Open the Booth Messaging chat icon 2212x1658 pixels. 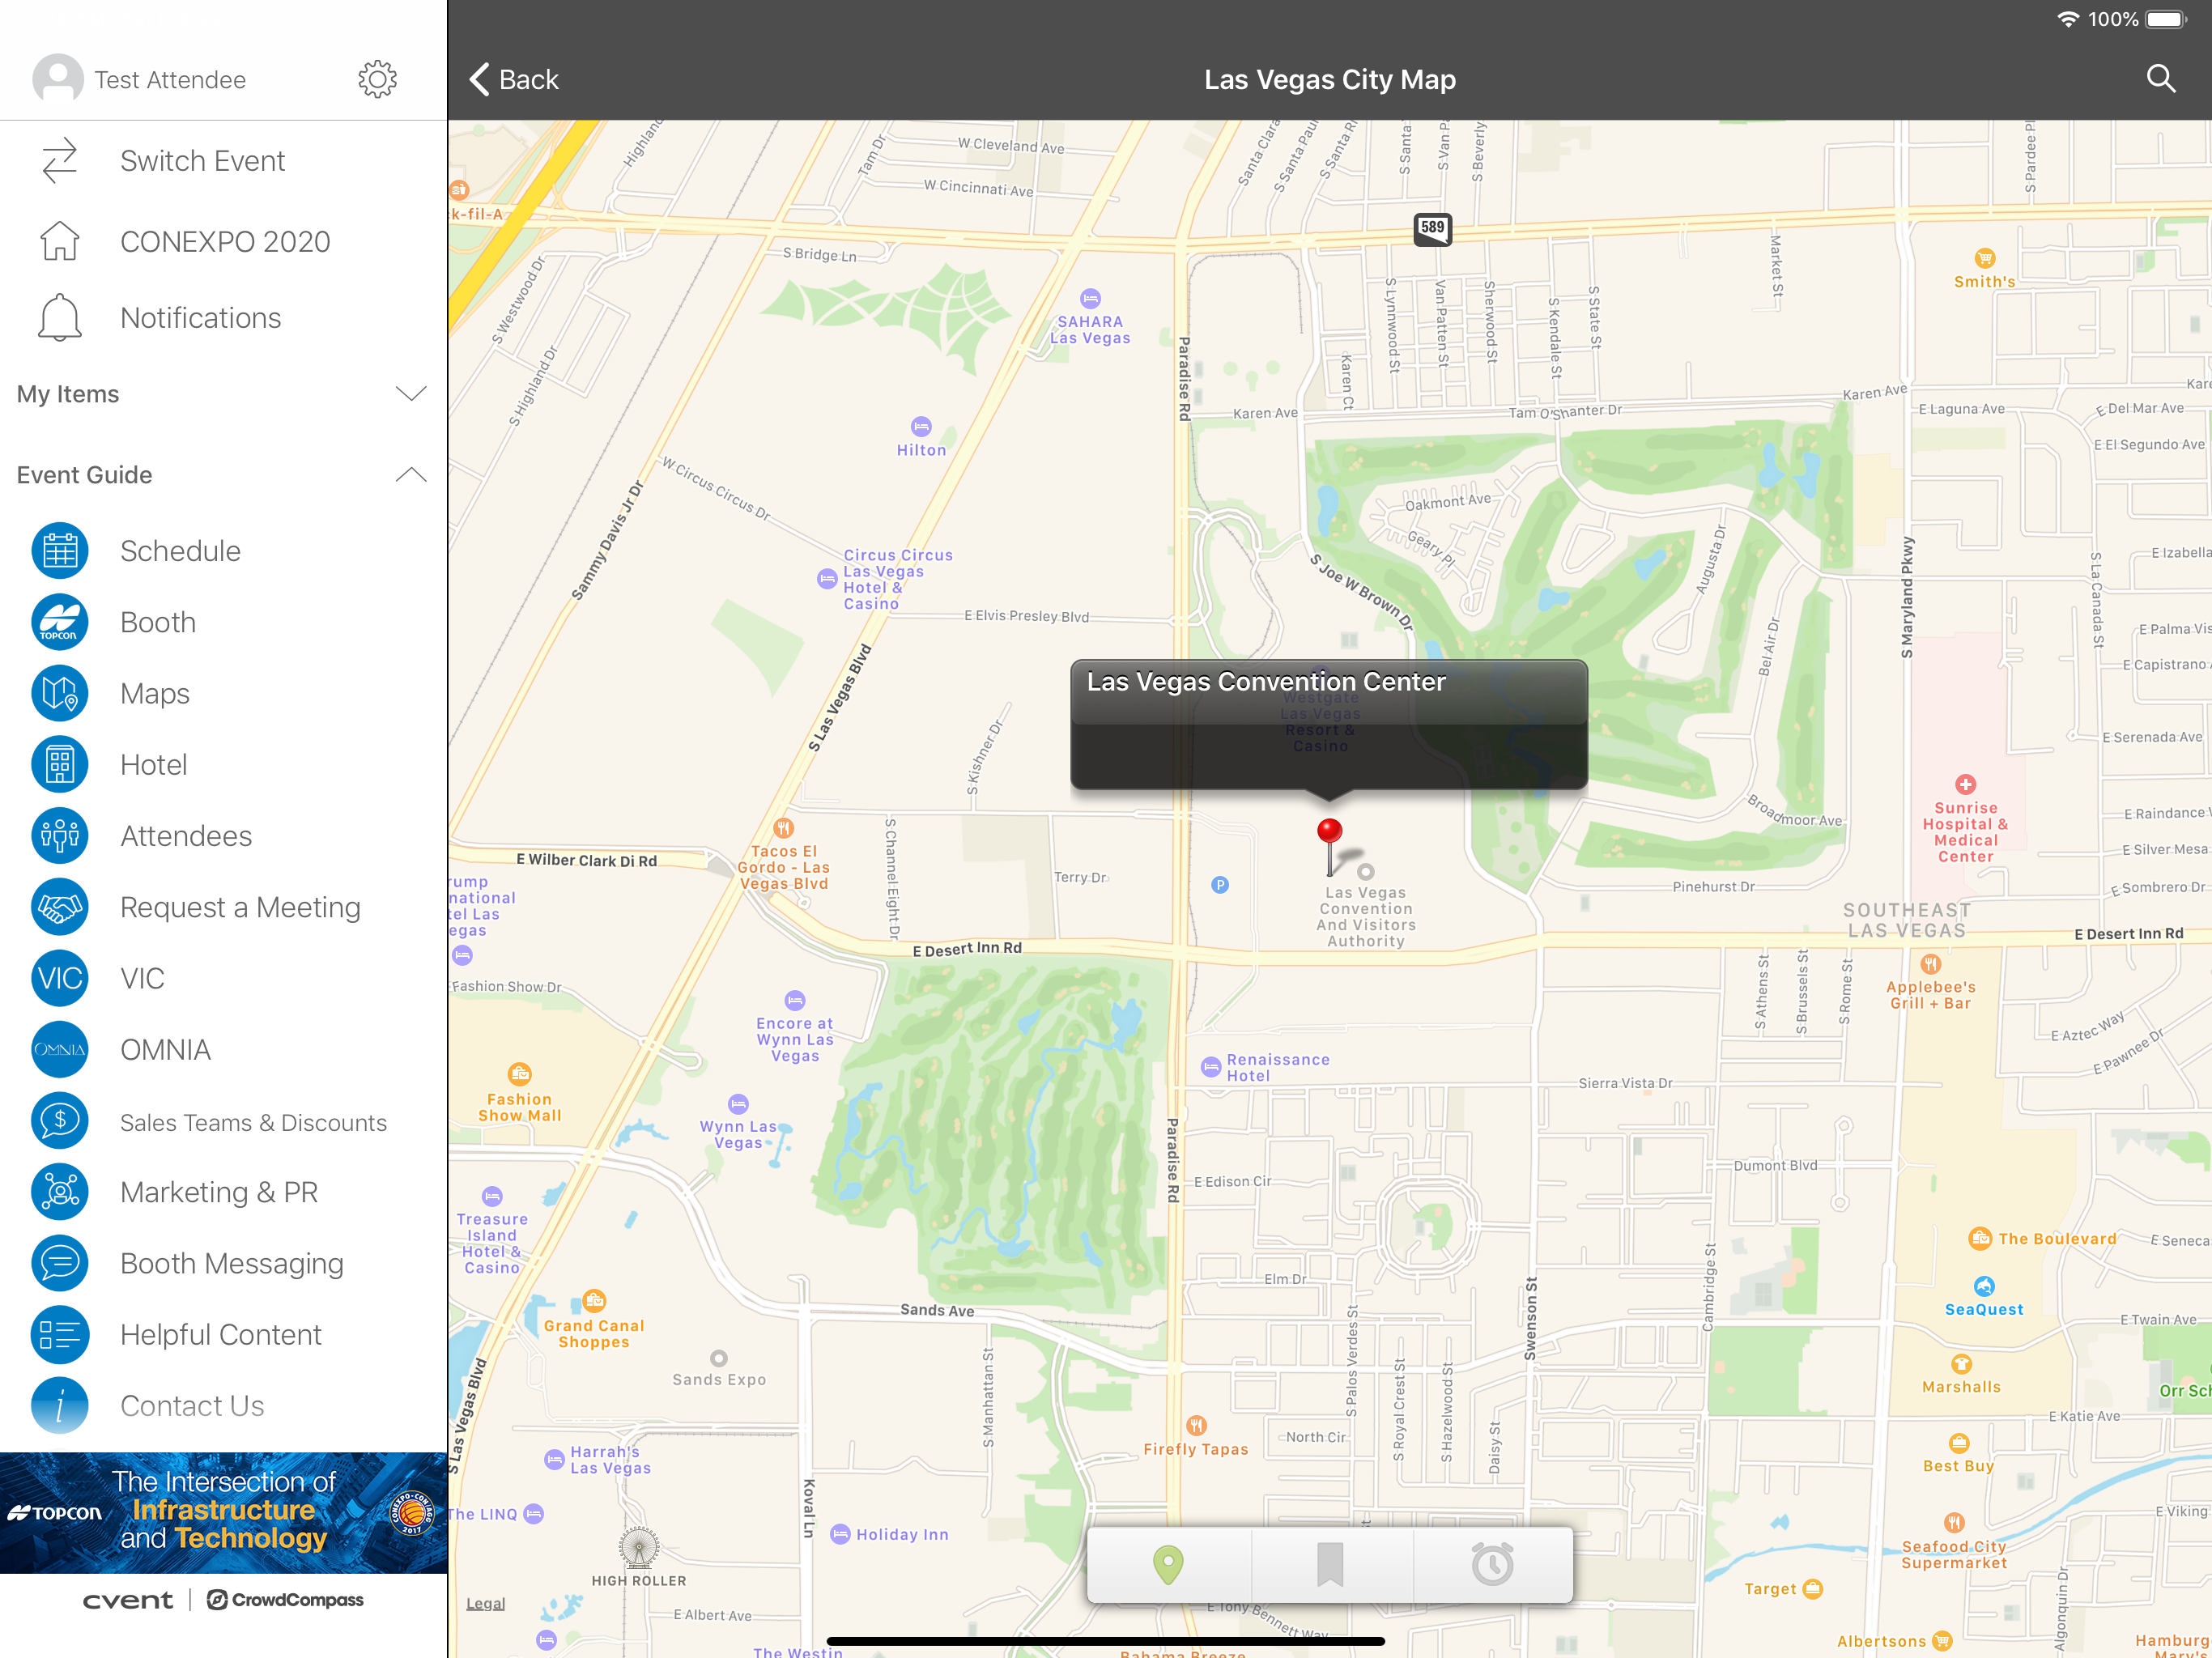point(59,1263)
